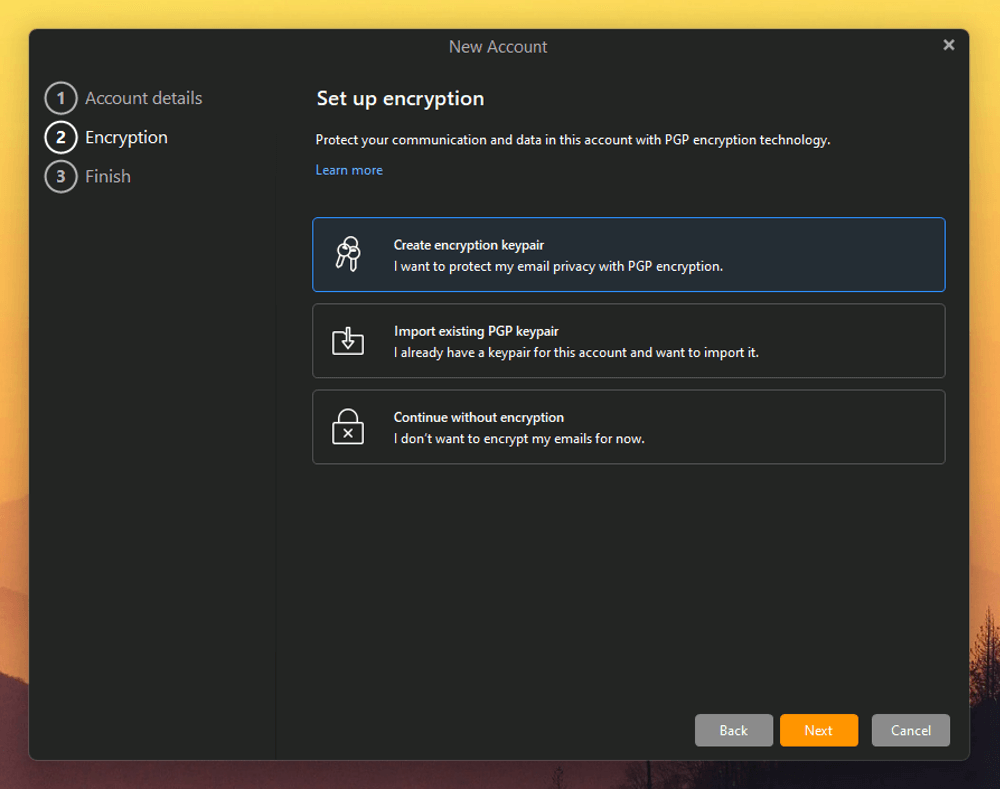The width and height of the screenshot is (1000, 789).
Task: Click the step 1 circle number
Action: pos(61,98)
